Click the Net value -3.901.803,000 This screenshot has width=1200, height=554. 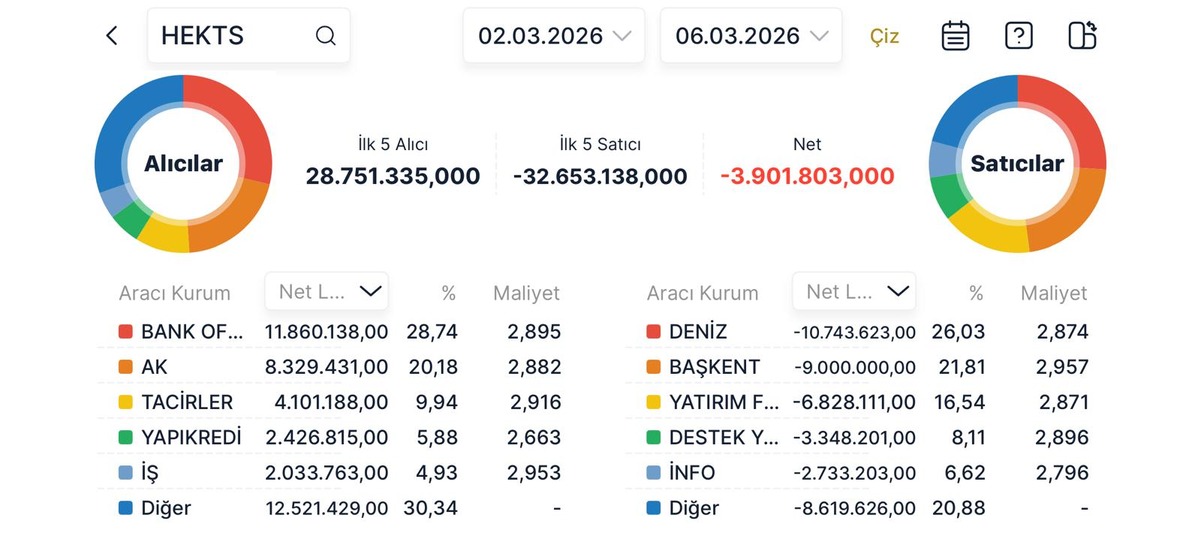pyautogui.click(x=807, y=177)
